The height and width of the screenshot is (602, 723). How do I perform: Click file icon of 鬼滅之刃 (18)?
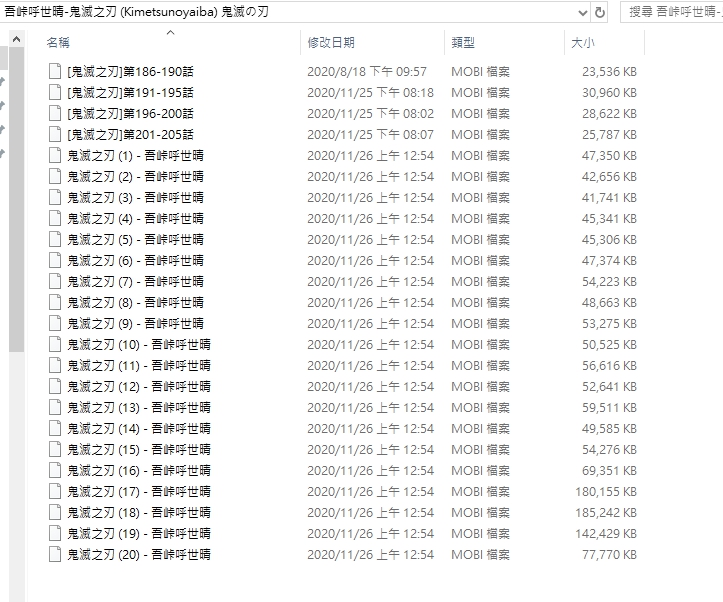click(x=55, y=513)
